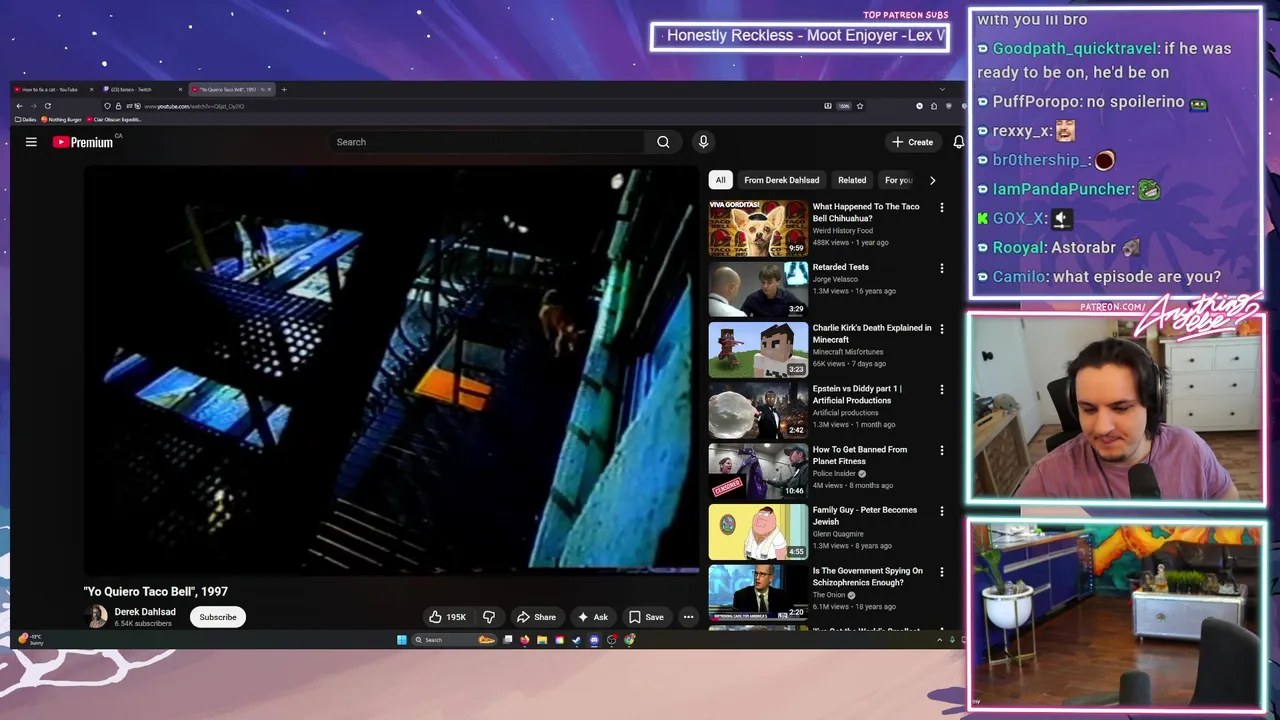Open the Dailies bookmark
1280x720 pixels.
25,119
